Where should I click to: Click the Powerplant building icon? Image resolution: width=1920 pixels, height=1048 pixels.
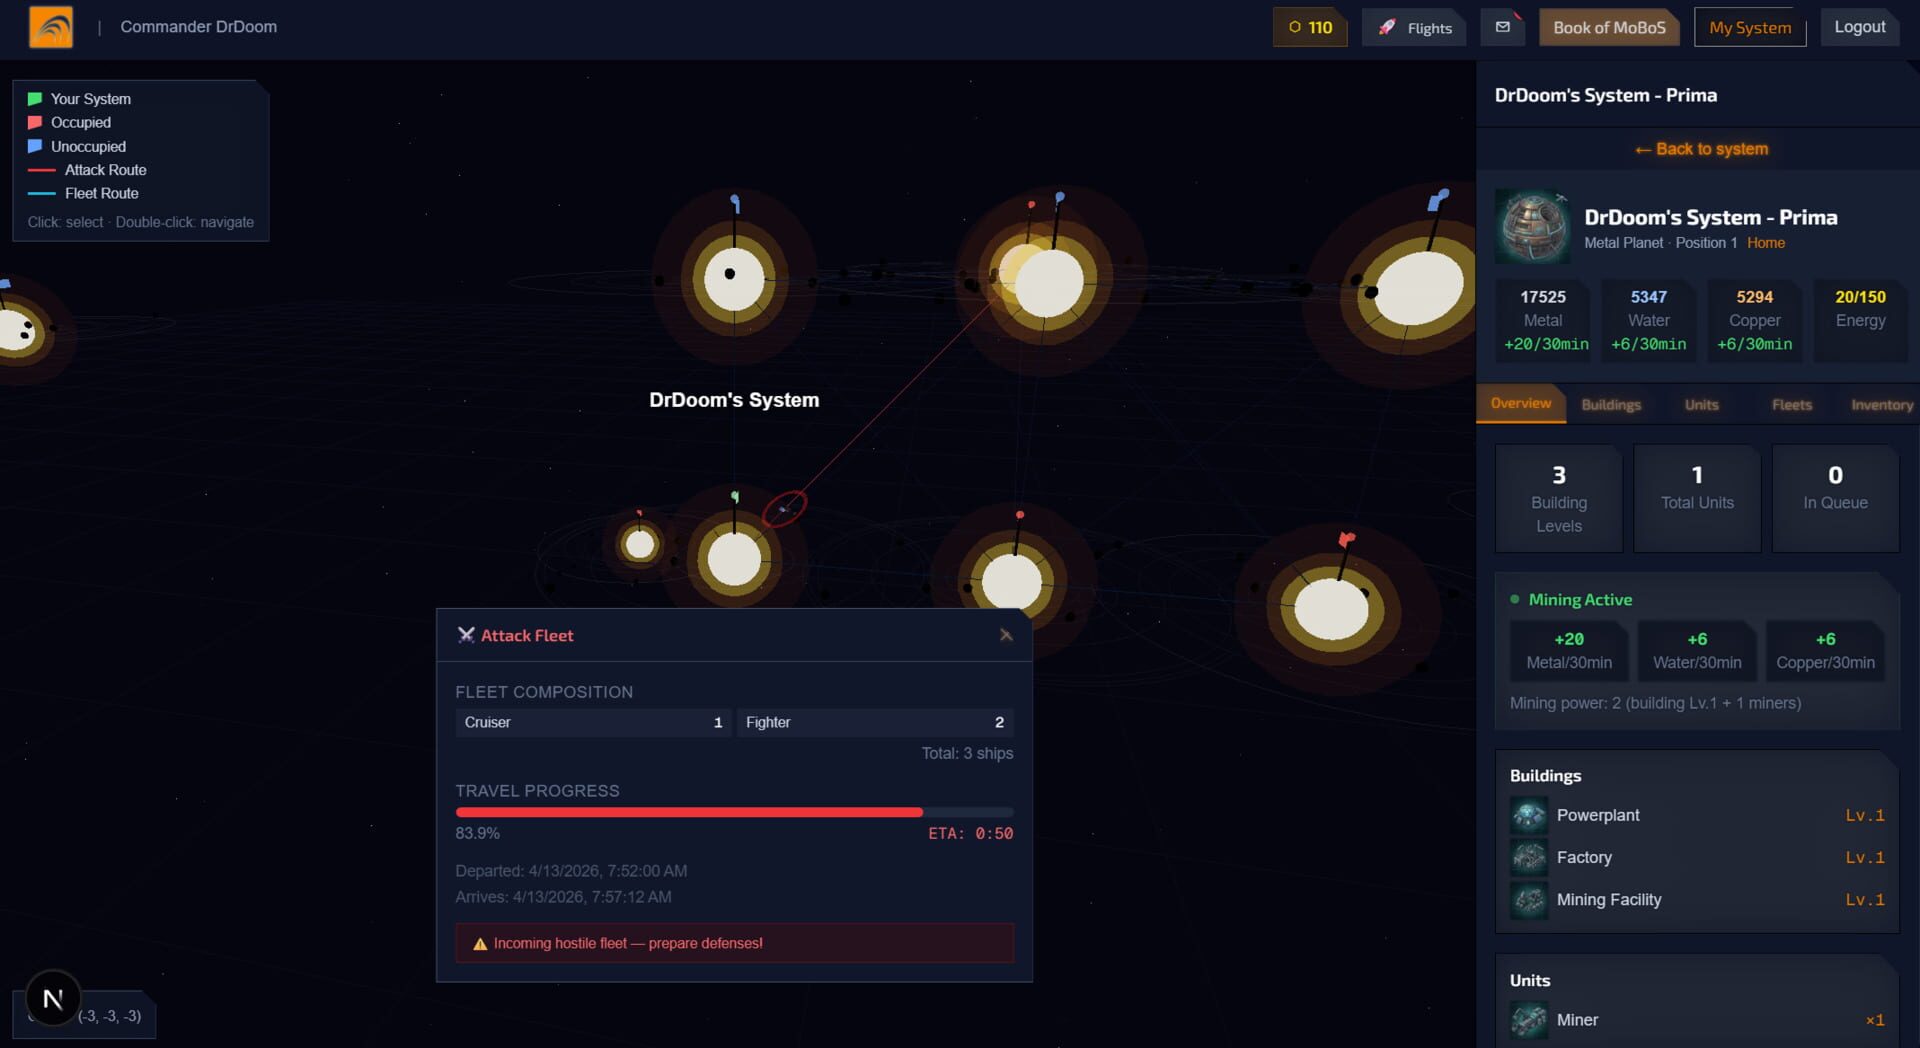1528,816
